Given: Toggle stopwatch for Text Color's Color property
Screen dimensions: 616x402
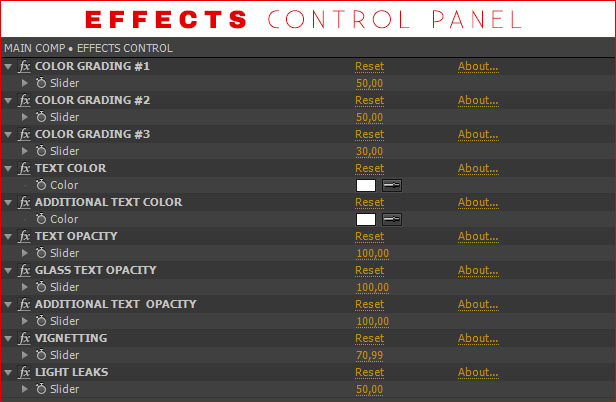Looking at the screenshot, I should coord(41,186).
